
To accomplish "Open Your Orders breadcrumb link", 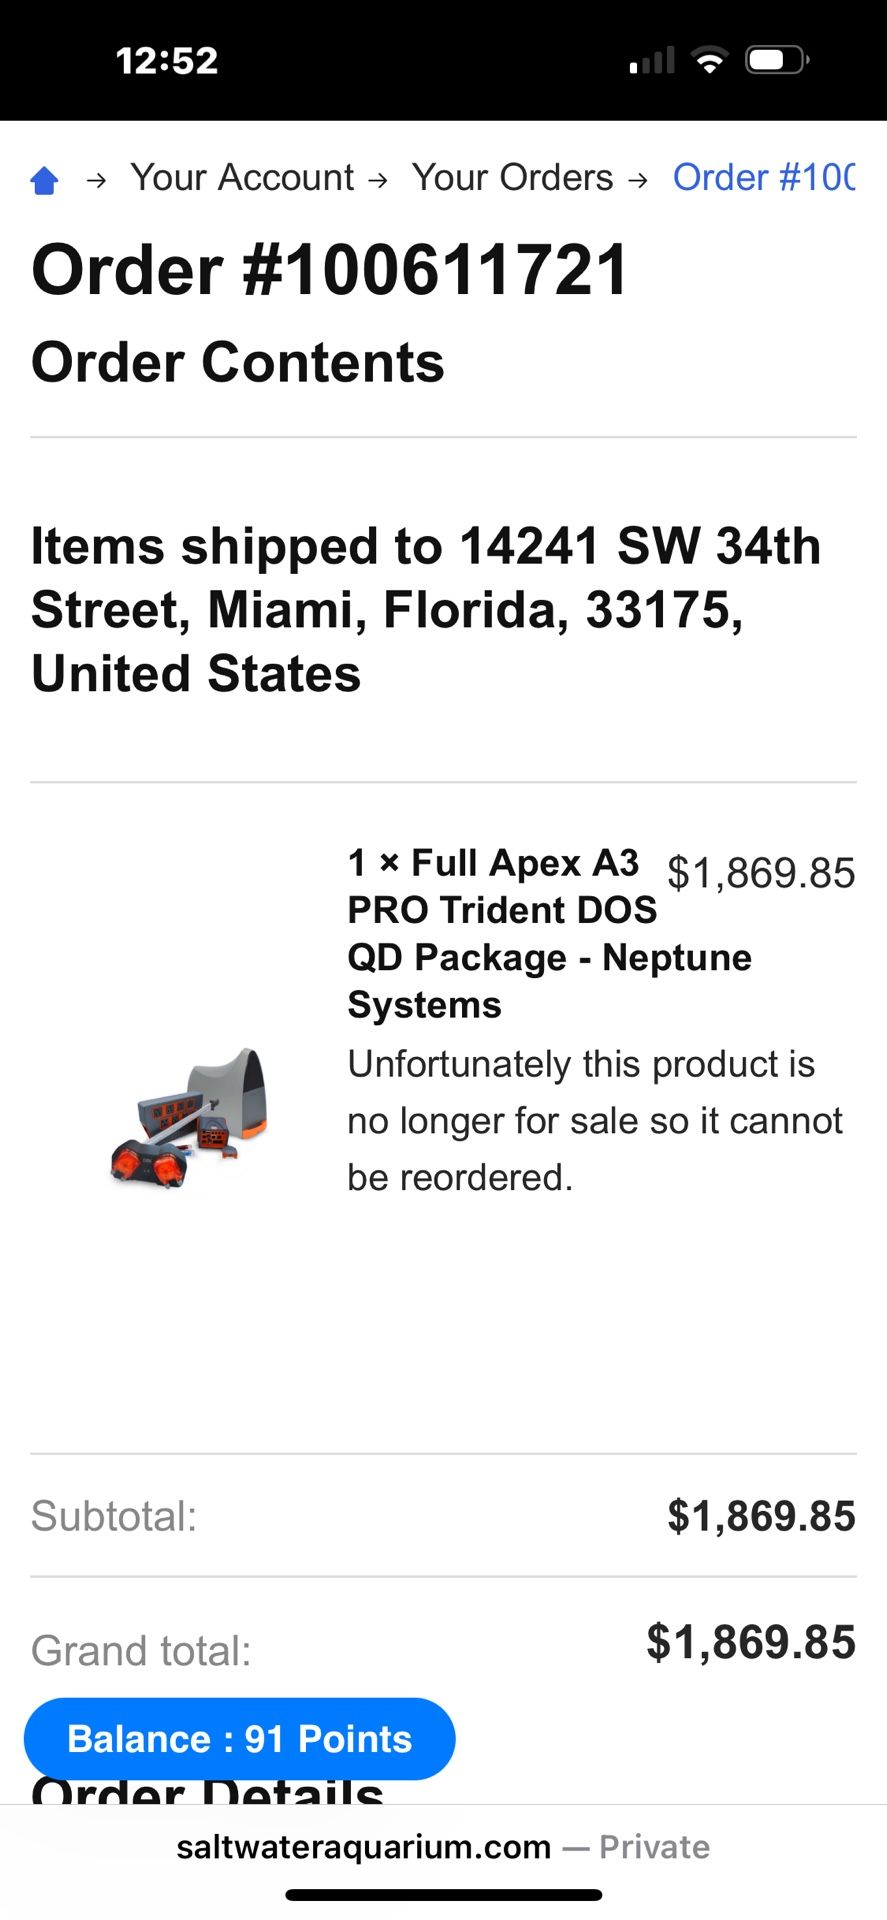I will [x=512, y=178].
